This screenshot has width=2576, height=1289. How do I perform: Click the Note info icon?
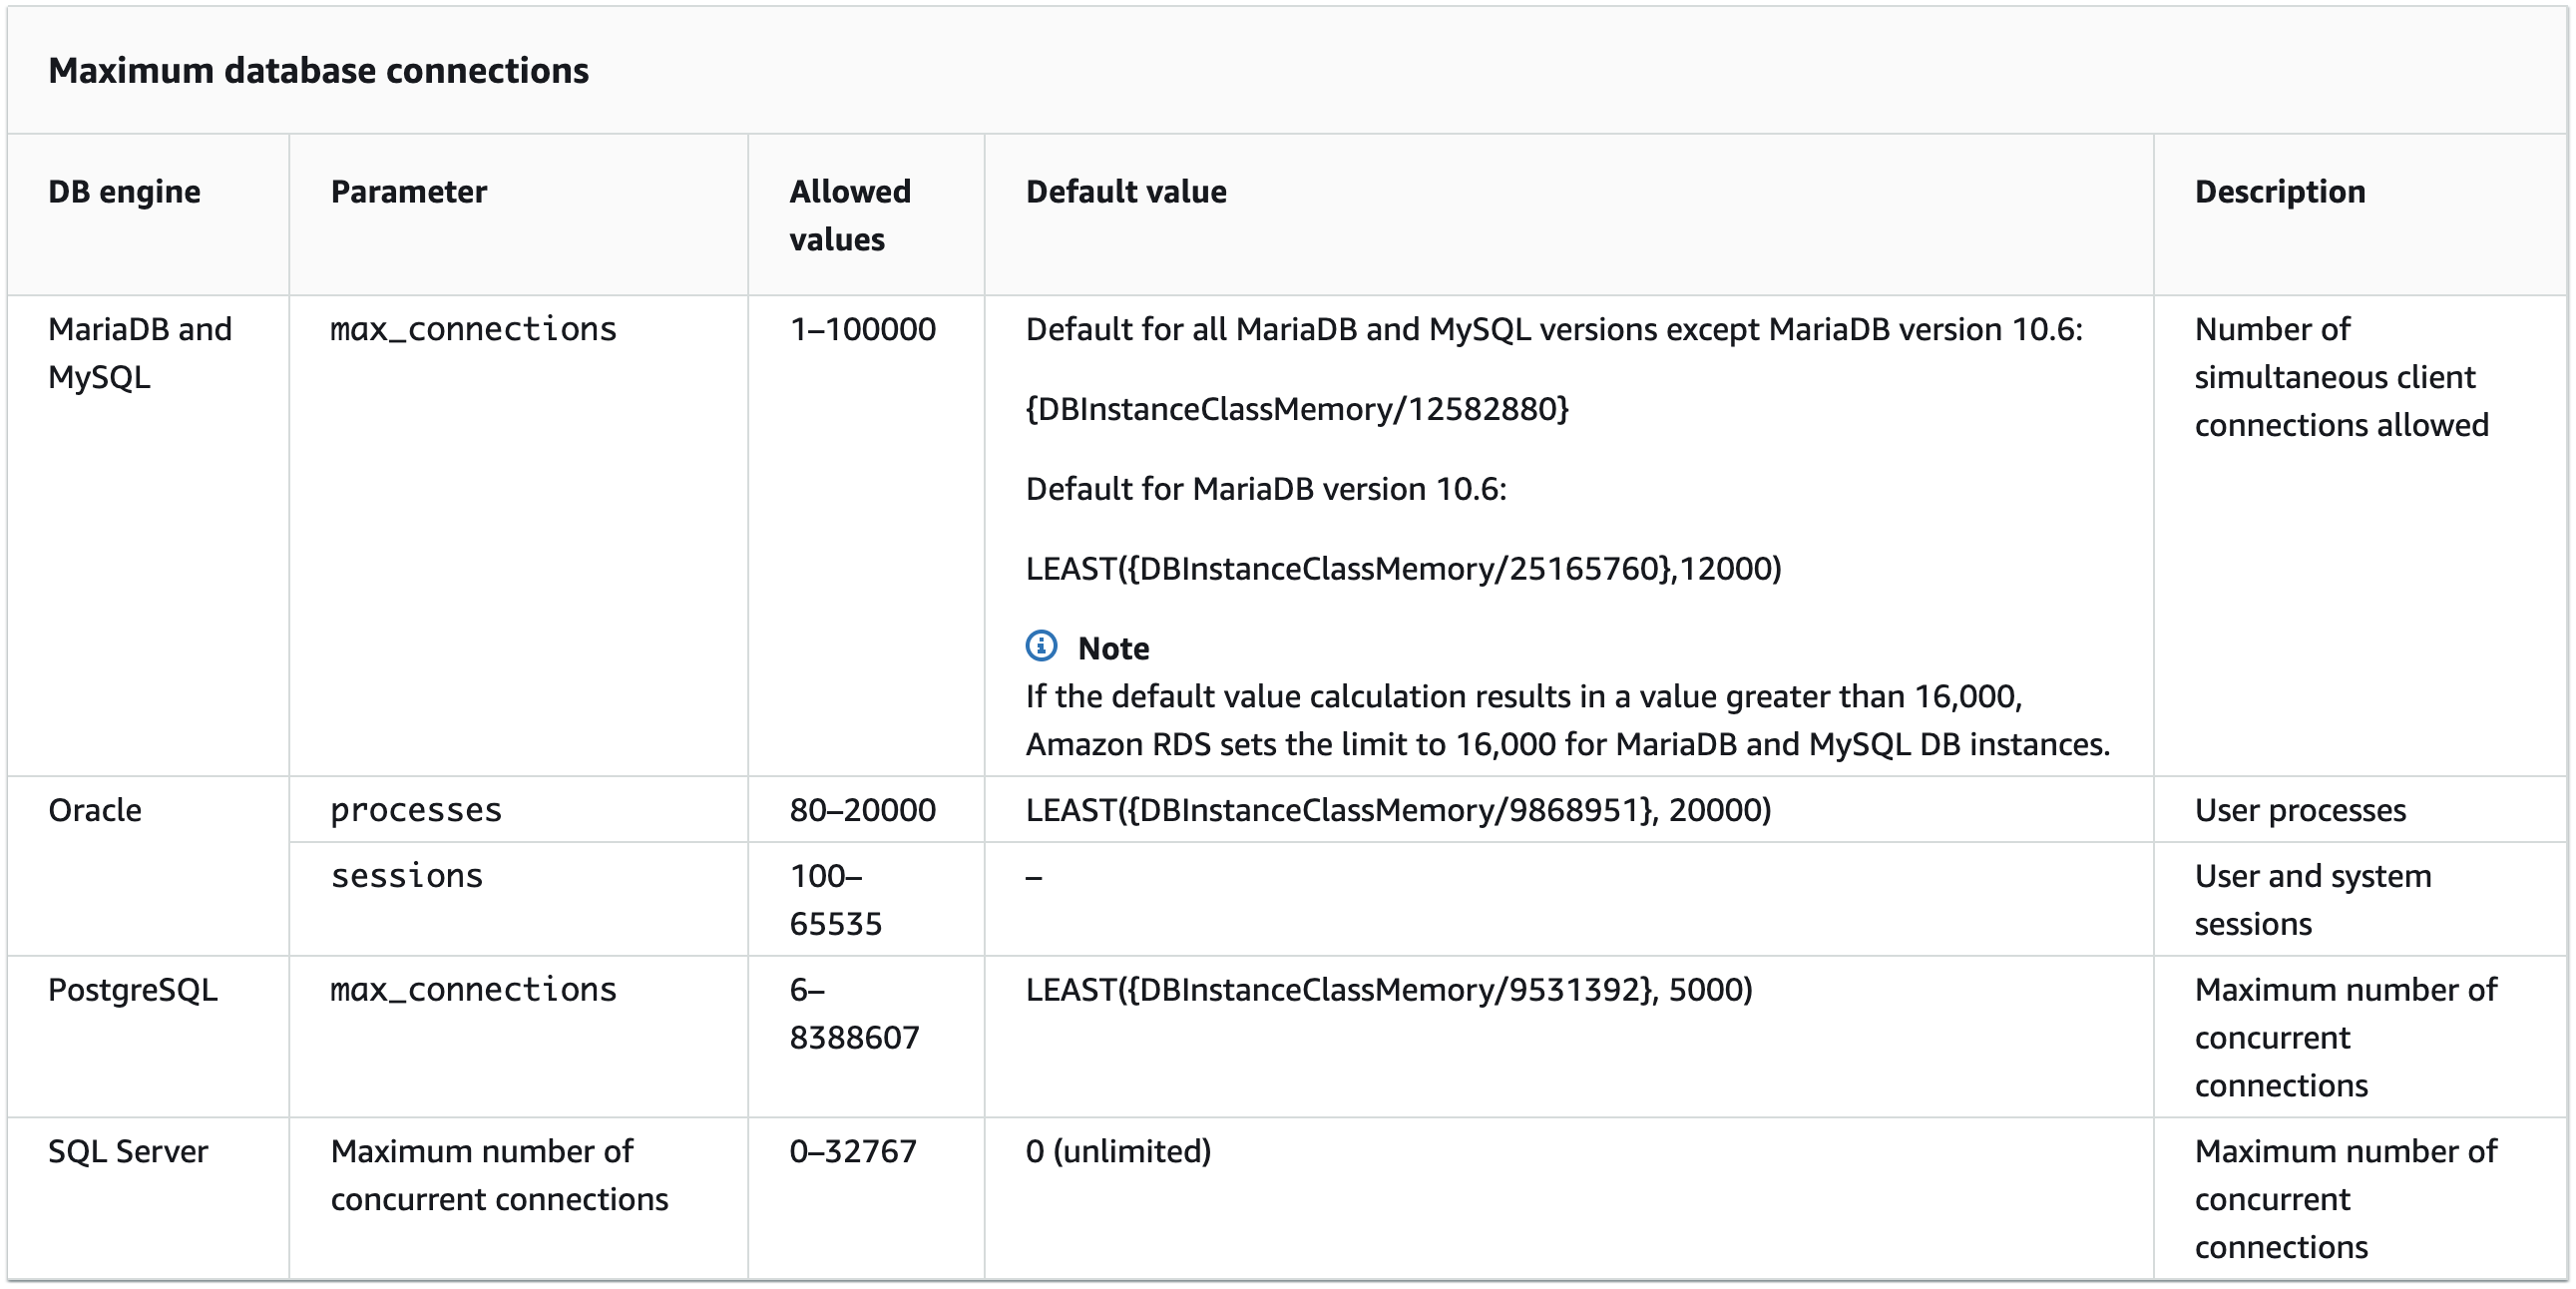pos(1041,646)
